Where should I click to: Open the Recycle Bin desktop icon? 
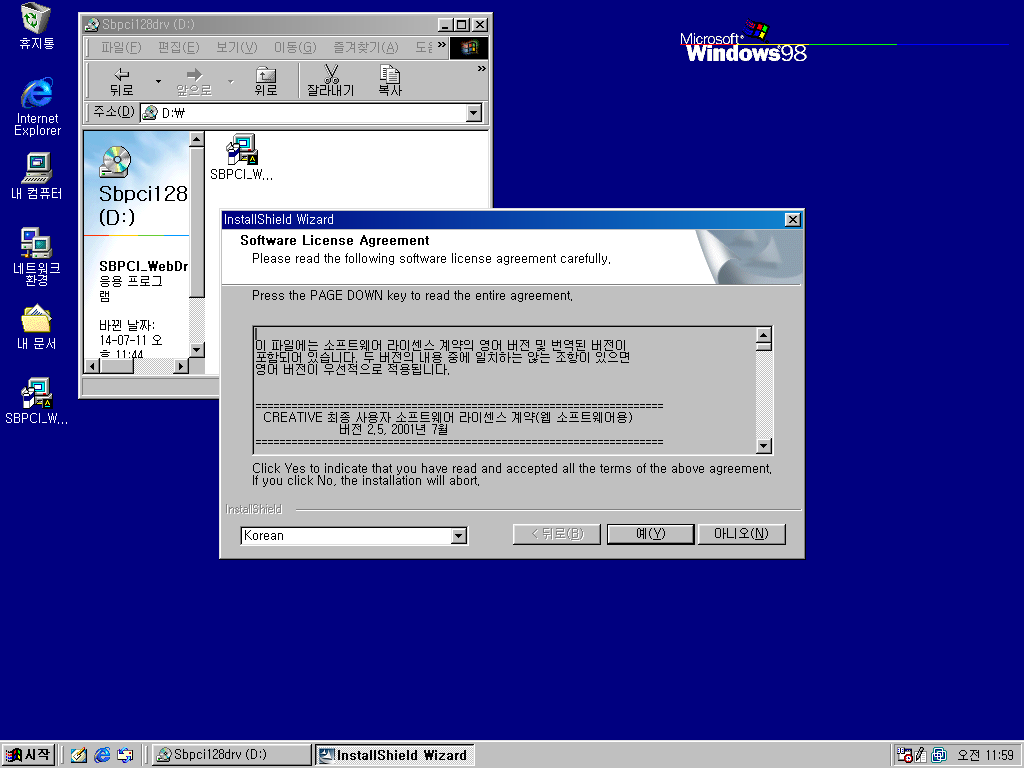37,26
